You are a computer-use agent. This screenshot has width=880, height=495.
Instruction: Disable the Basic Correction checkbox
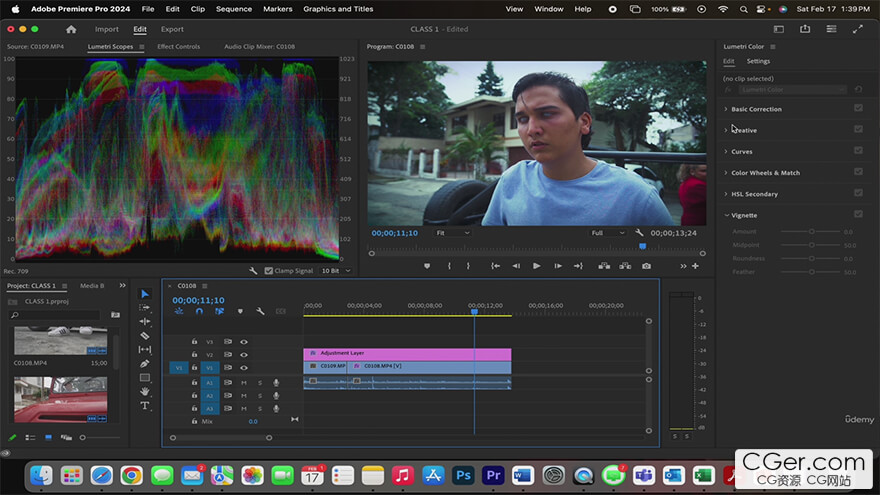pos(858,108)
